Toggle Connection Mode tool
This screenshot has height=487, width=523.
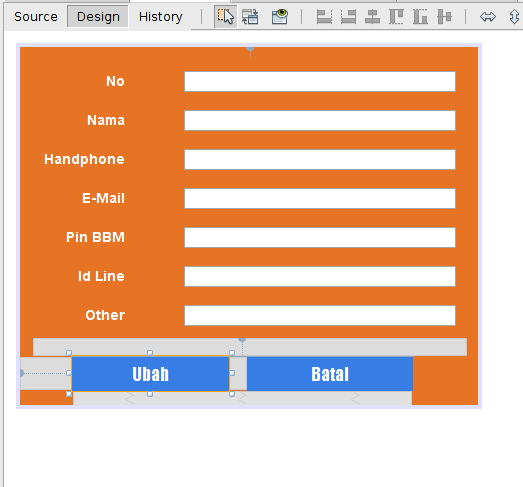250,17
